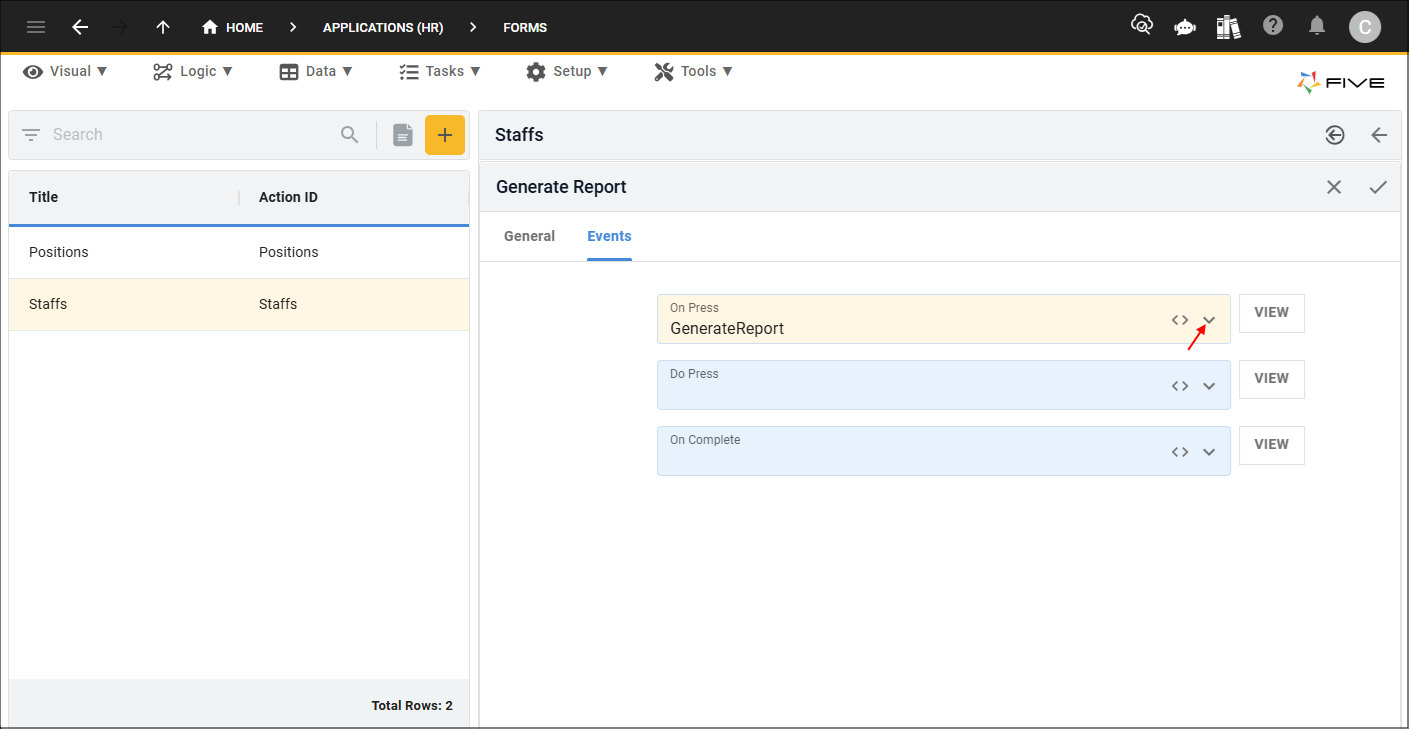Open the Data menu

click(316, 72)
